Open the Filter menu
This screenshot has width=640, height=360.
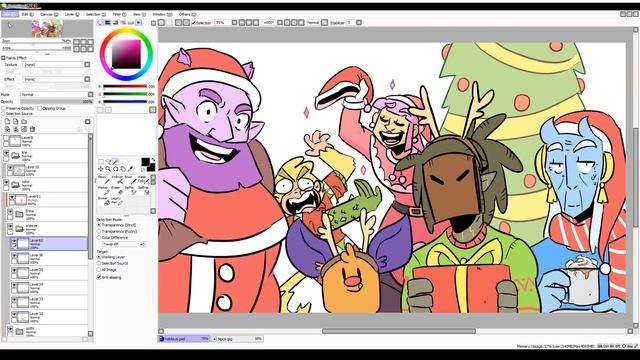[119, 14]
